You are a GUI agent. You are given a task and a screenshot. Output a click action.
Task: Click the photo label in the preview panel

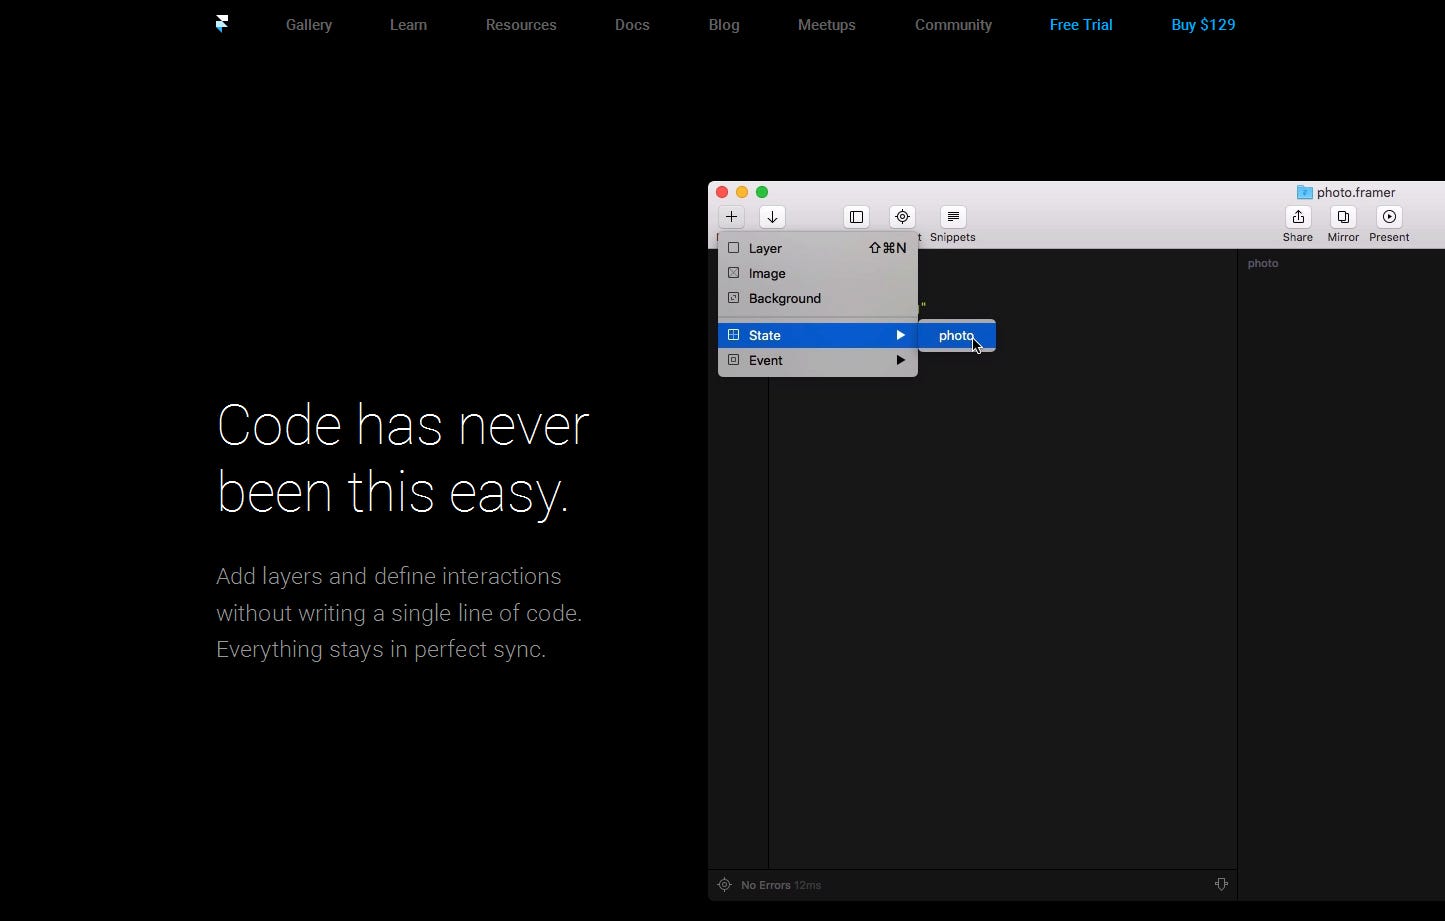click(1263, 263)
